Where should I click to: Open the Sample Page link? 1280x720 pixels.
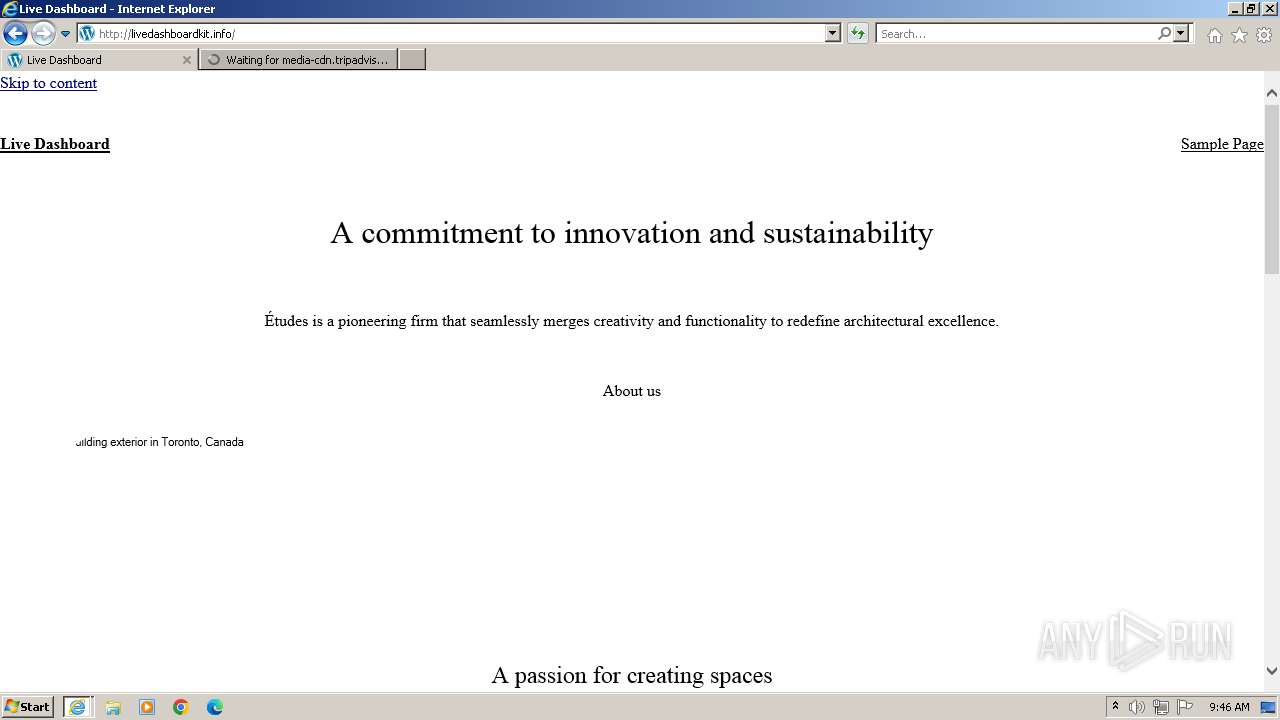coord(1222,144)
